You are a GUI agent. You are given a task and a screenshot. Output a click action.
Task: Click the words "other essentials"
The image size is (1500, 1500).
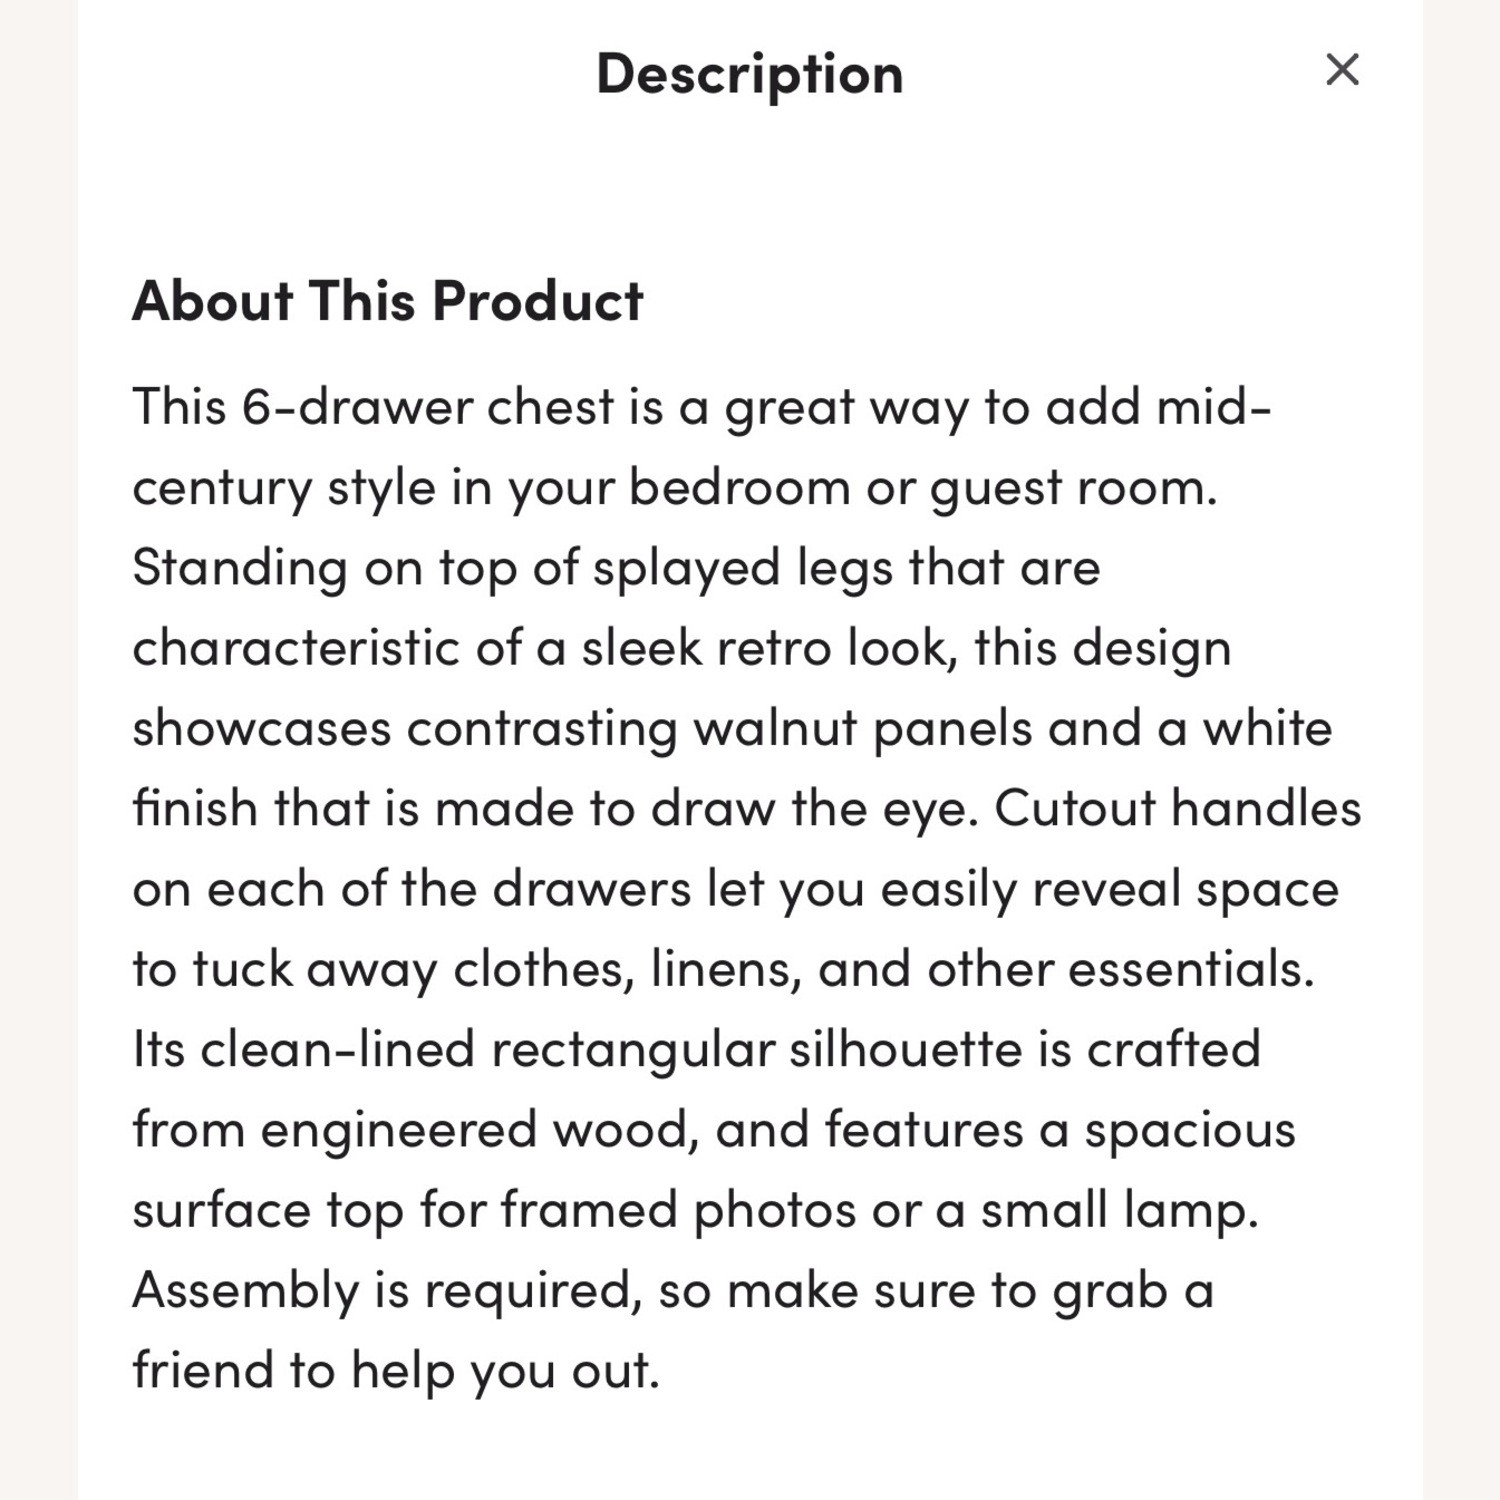tap(1120, 969)
